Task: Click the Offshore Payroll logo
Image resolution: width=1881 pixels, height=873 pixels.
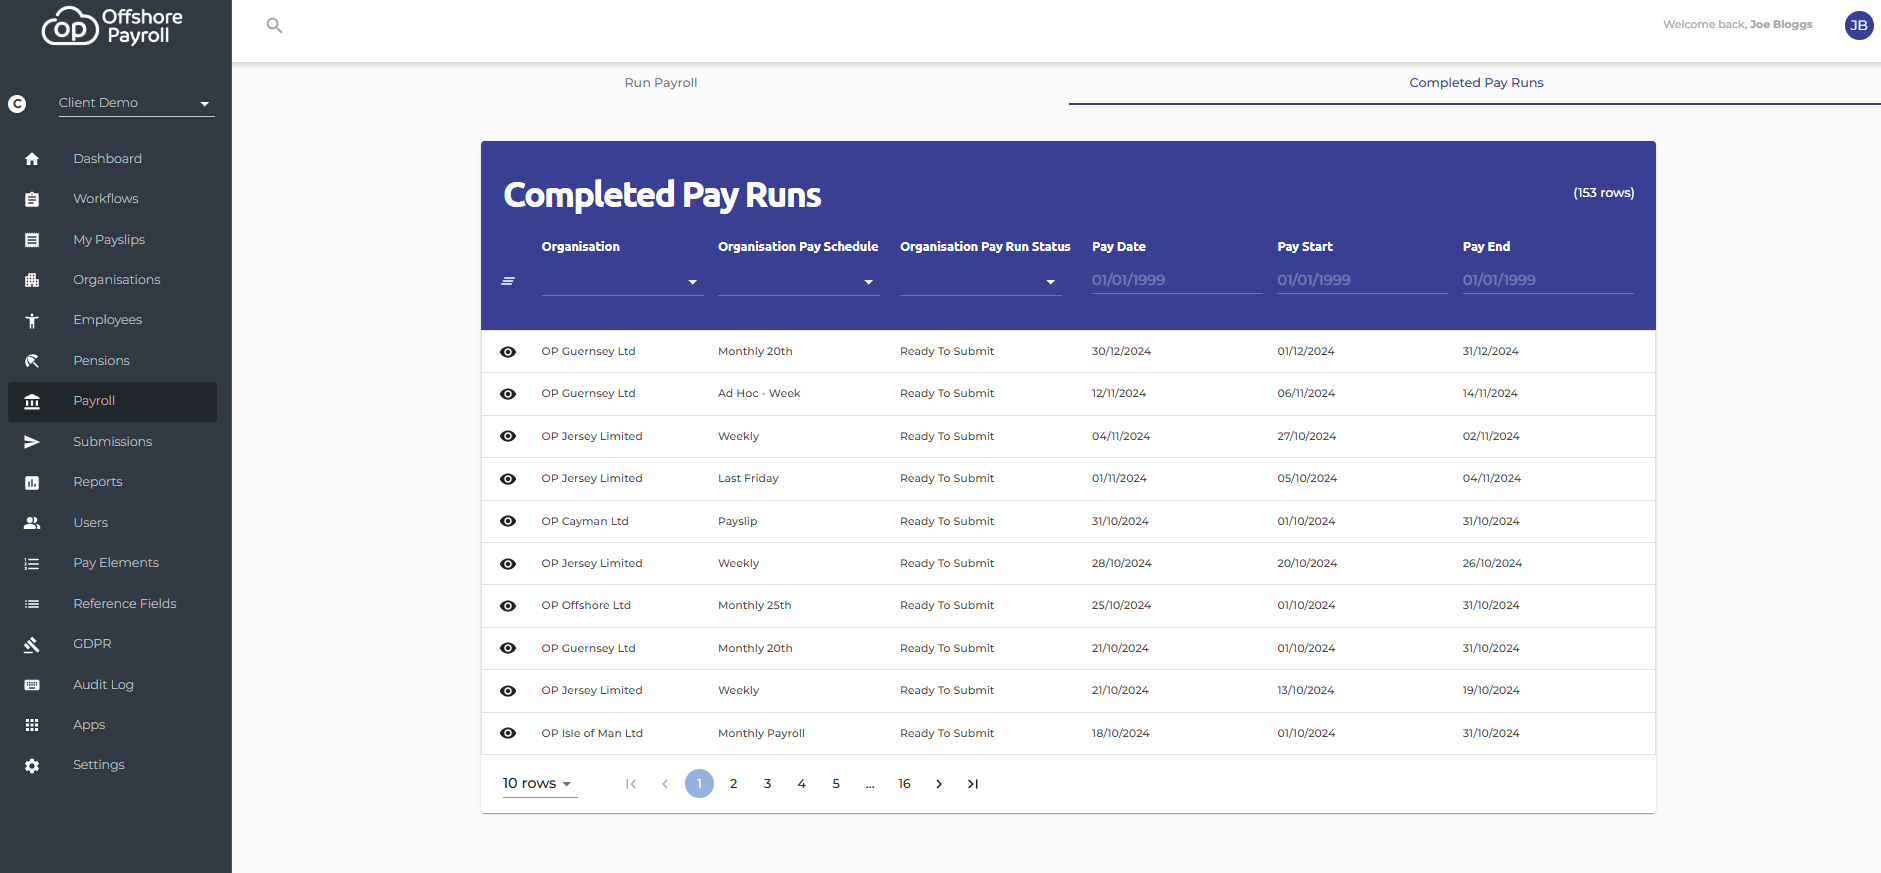Action: [x=112, y=26]
